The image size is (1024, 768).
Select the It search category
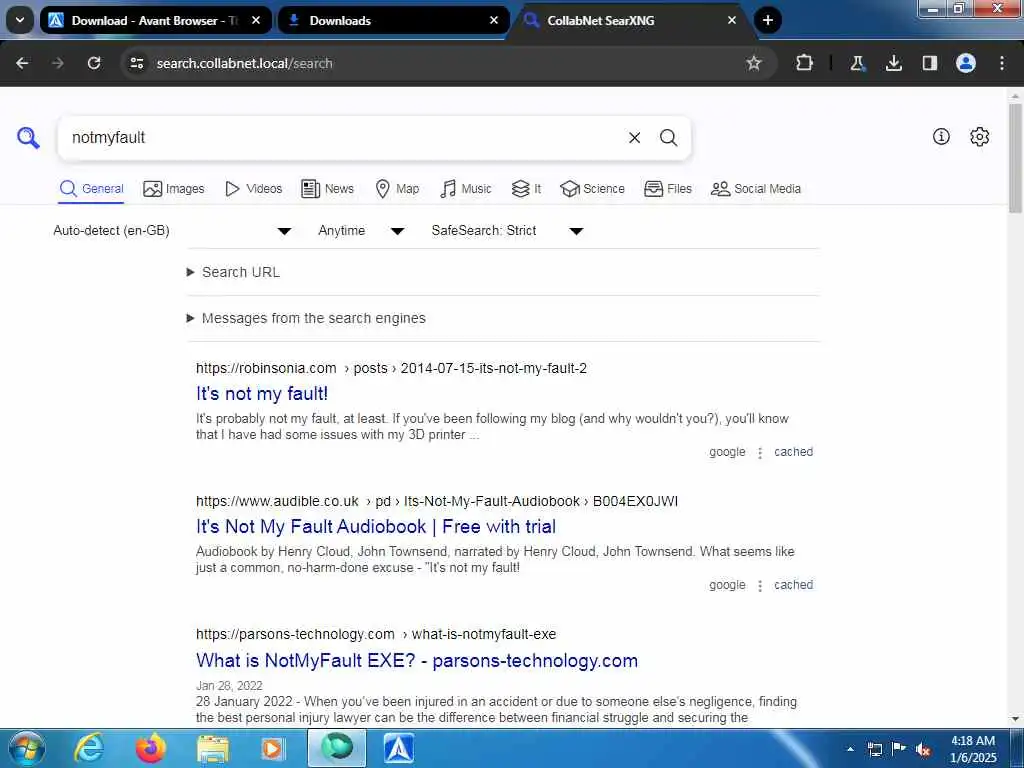[x=526, y=189]
